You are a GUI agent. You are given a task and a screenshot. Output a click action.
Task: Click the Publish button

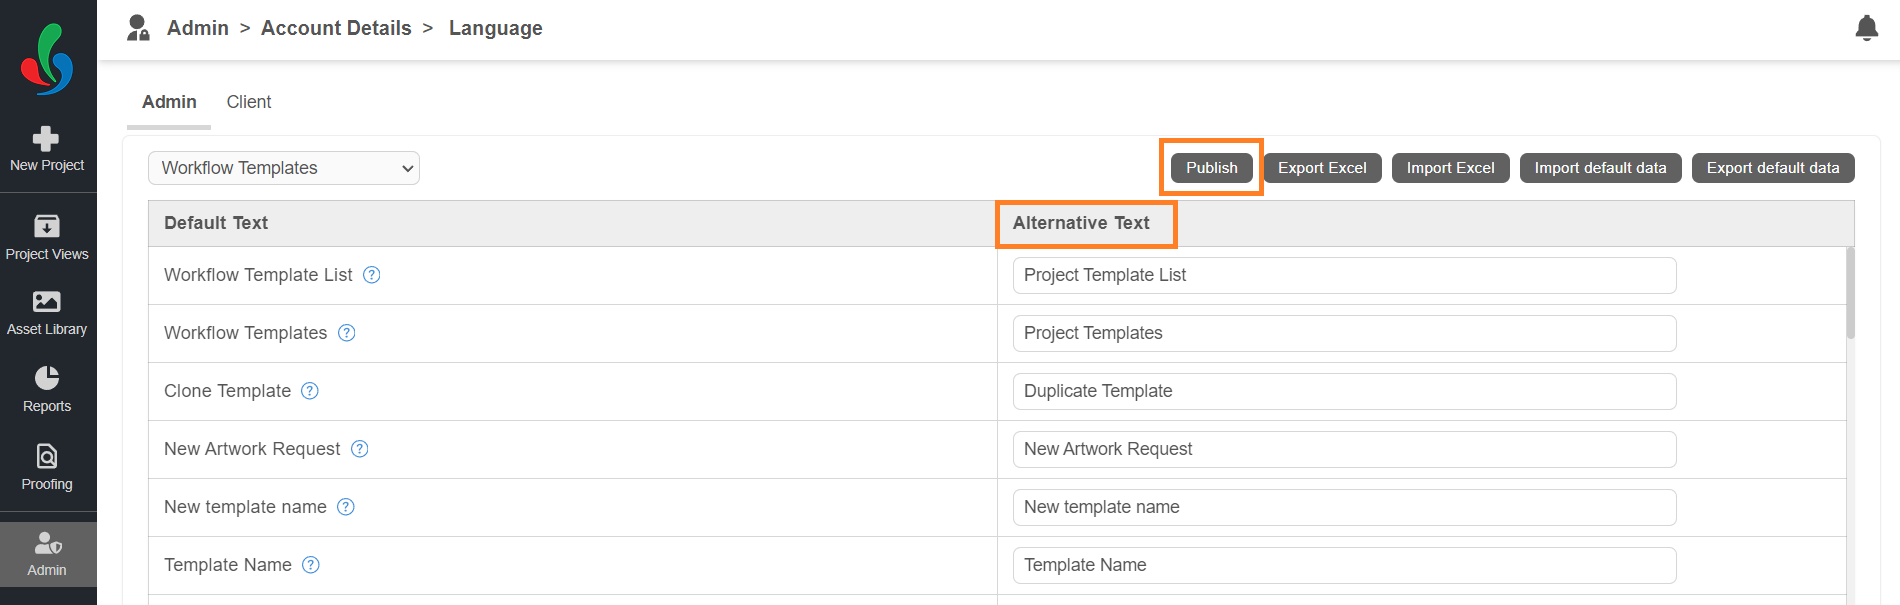1212,168
